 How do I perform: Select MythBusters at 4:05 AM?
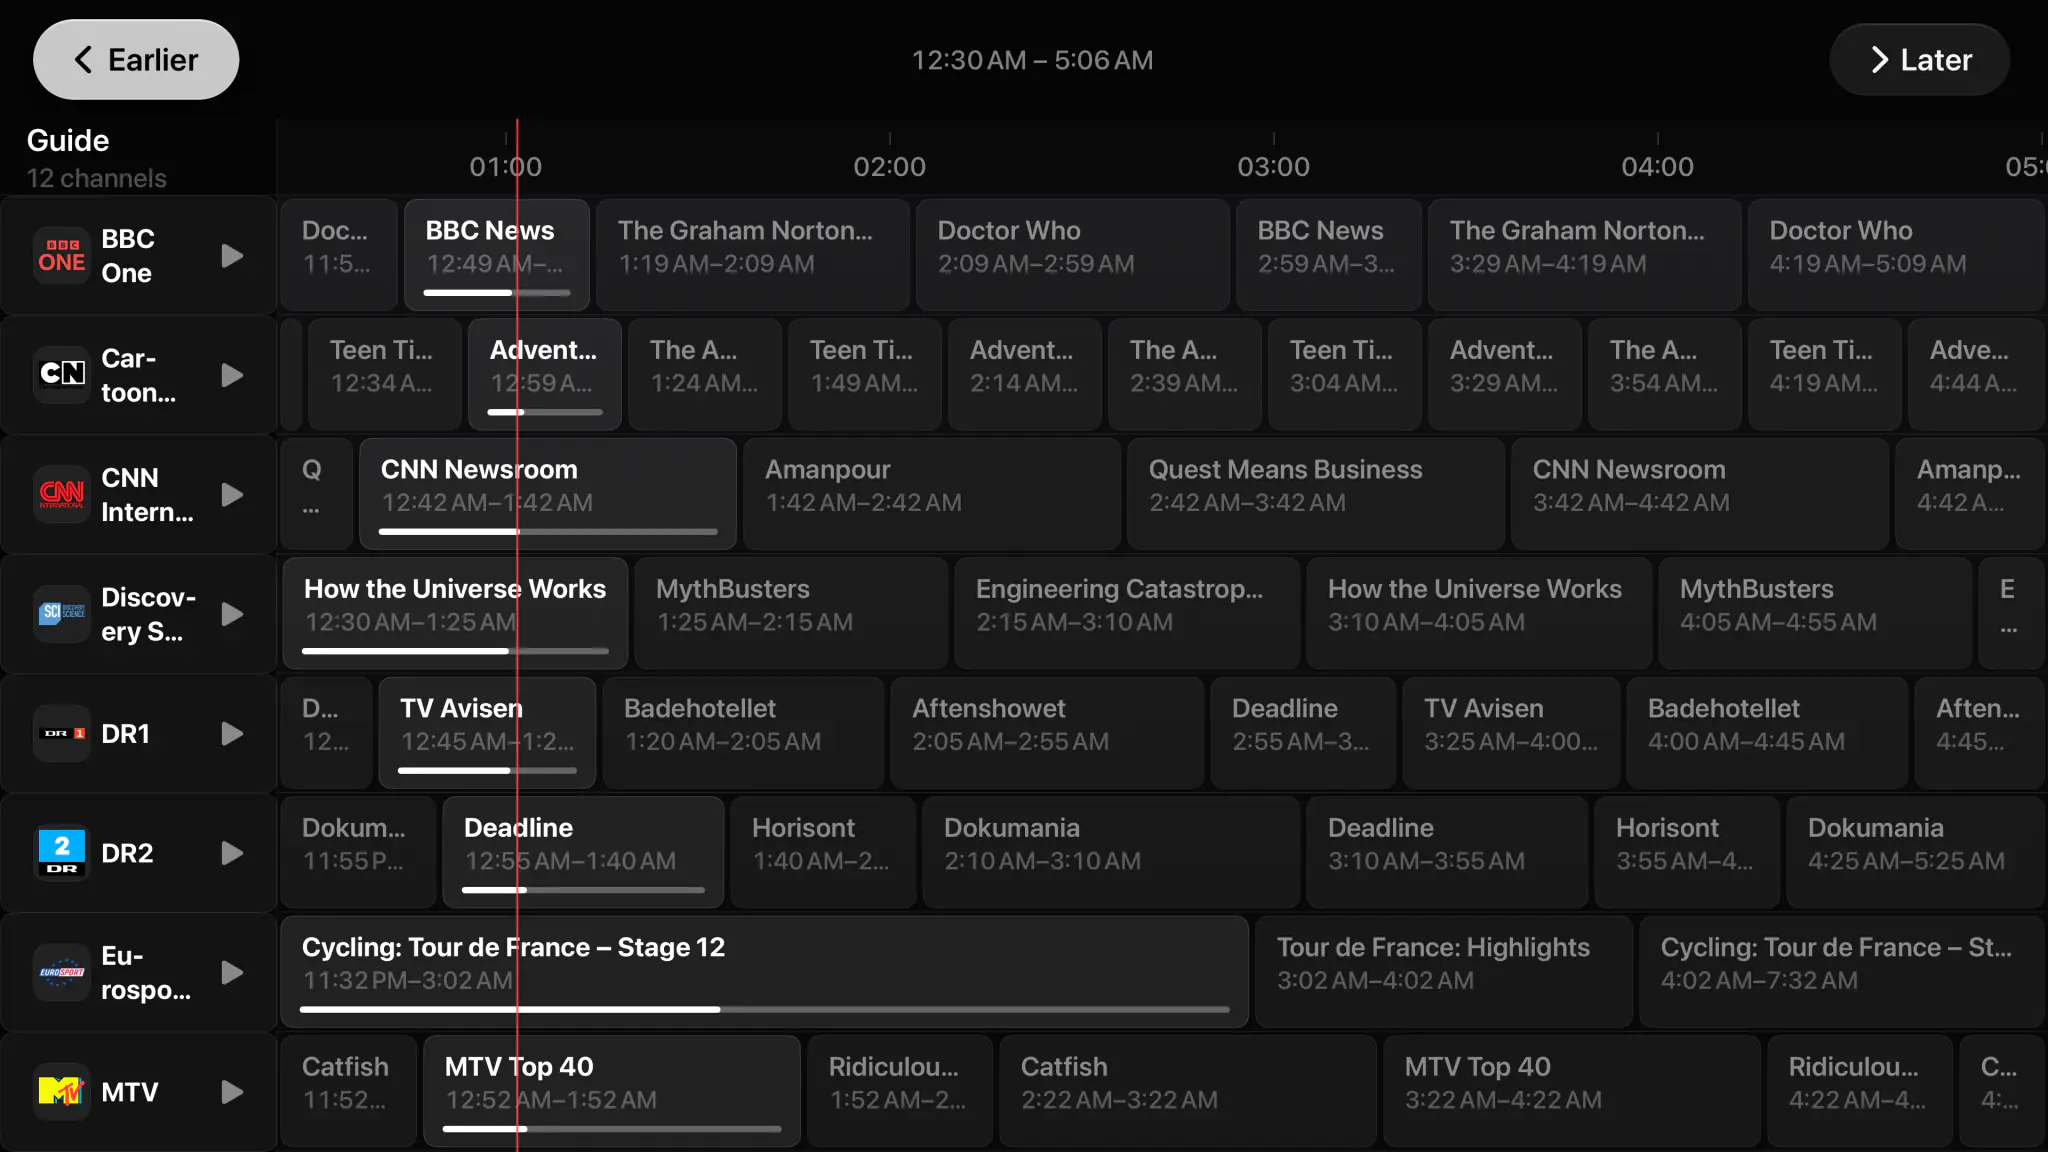pos(1815,613)
